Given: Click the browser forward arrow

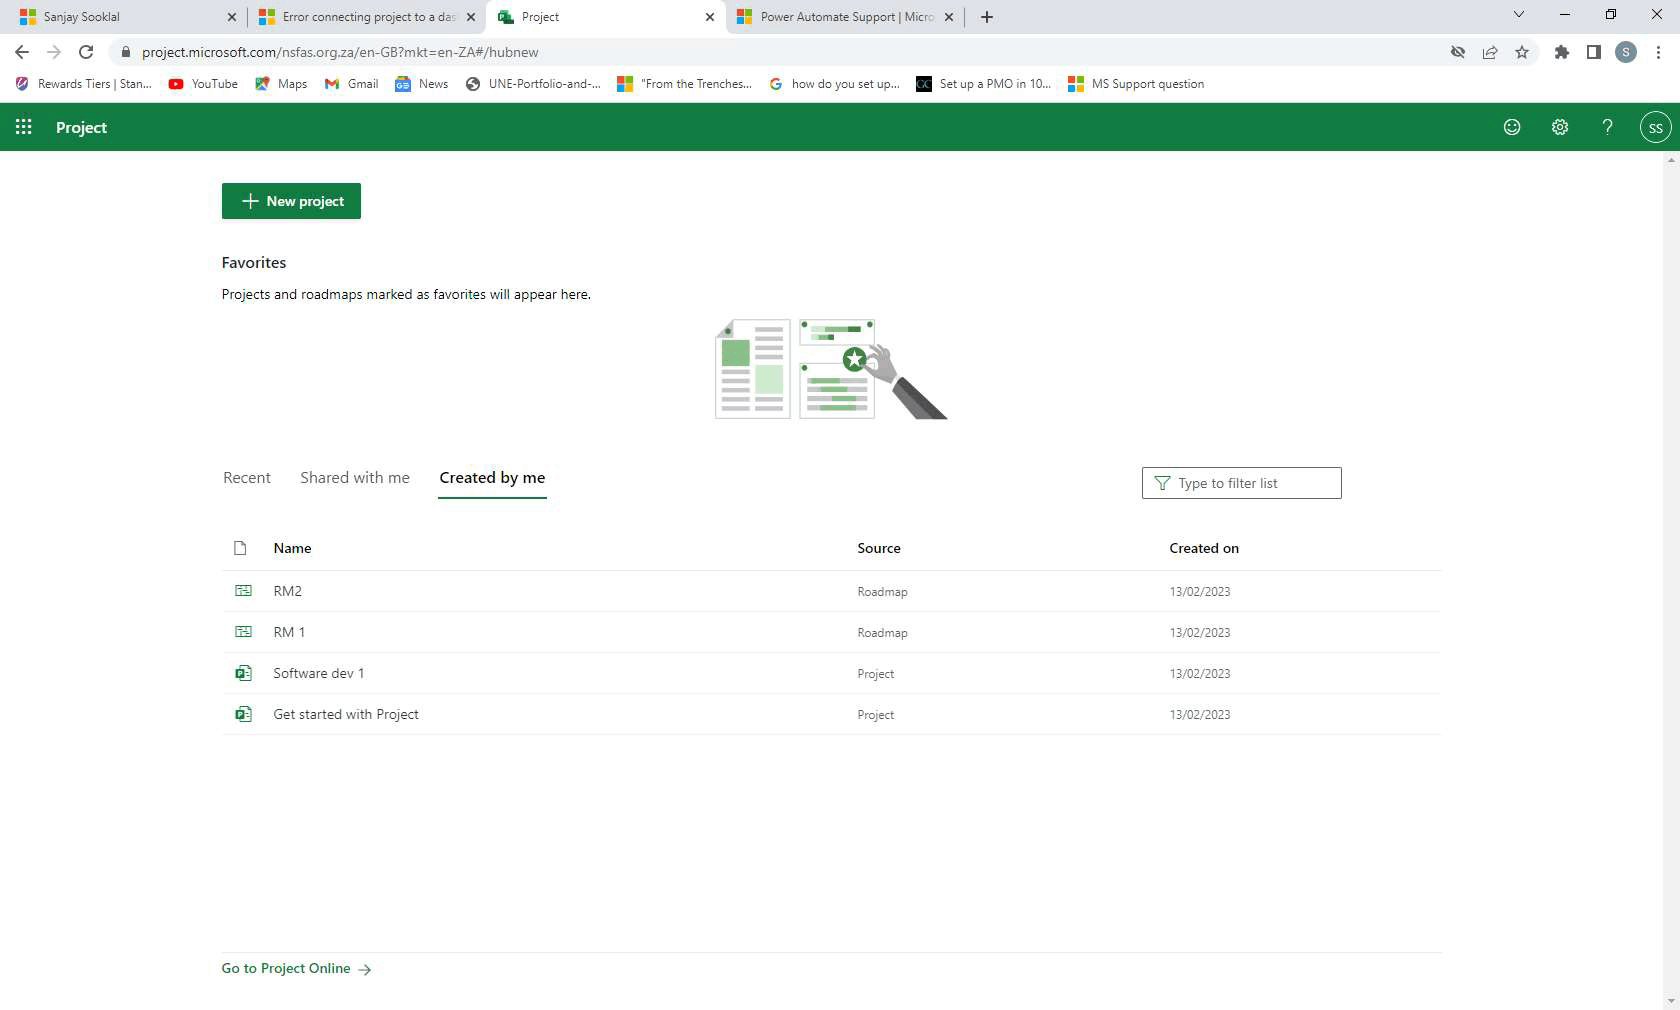Looking at the screenshot, I should pos(54,52).
